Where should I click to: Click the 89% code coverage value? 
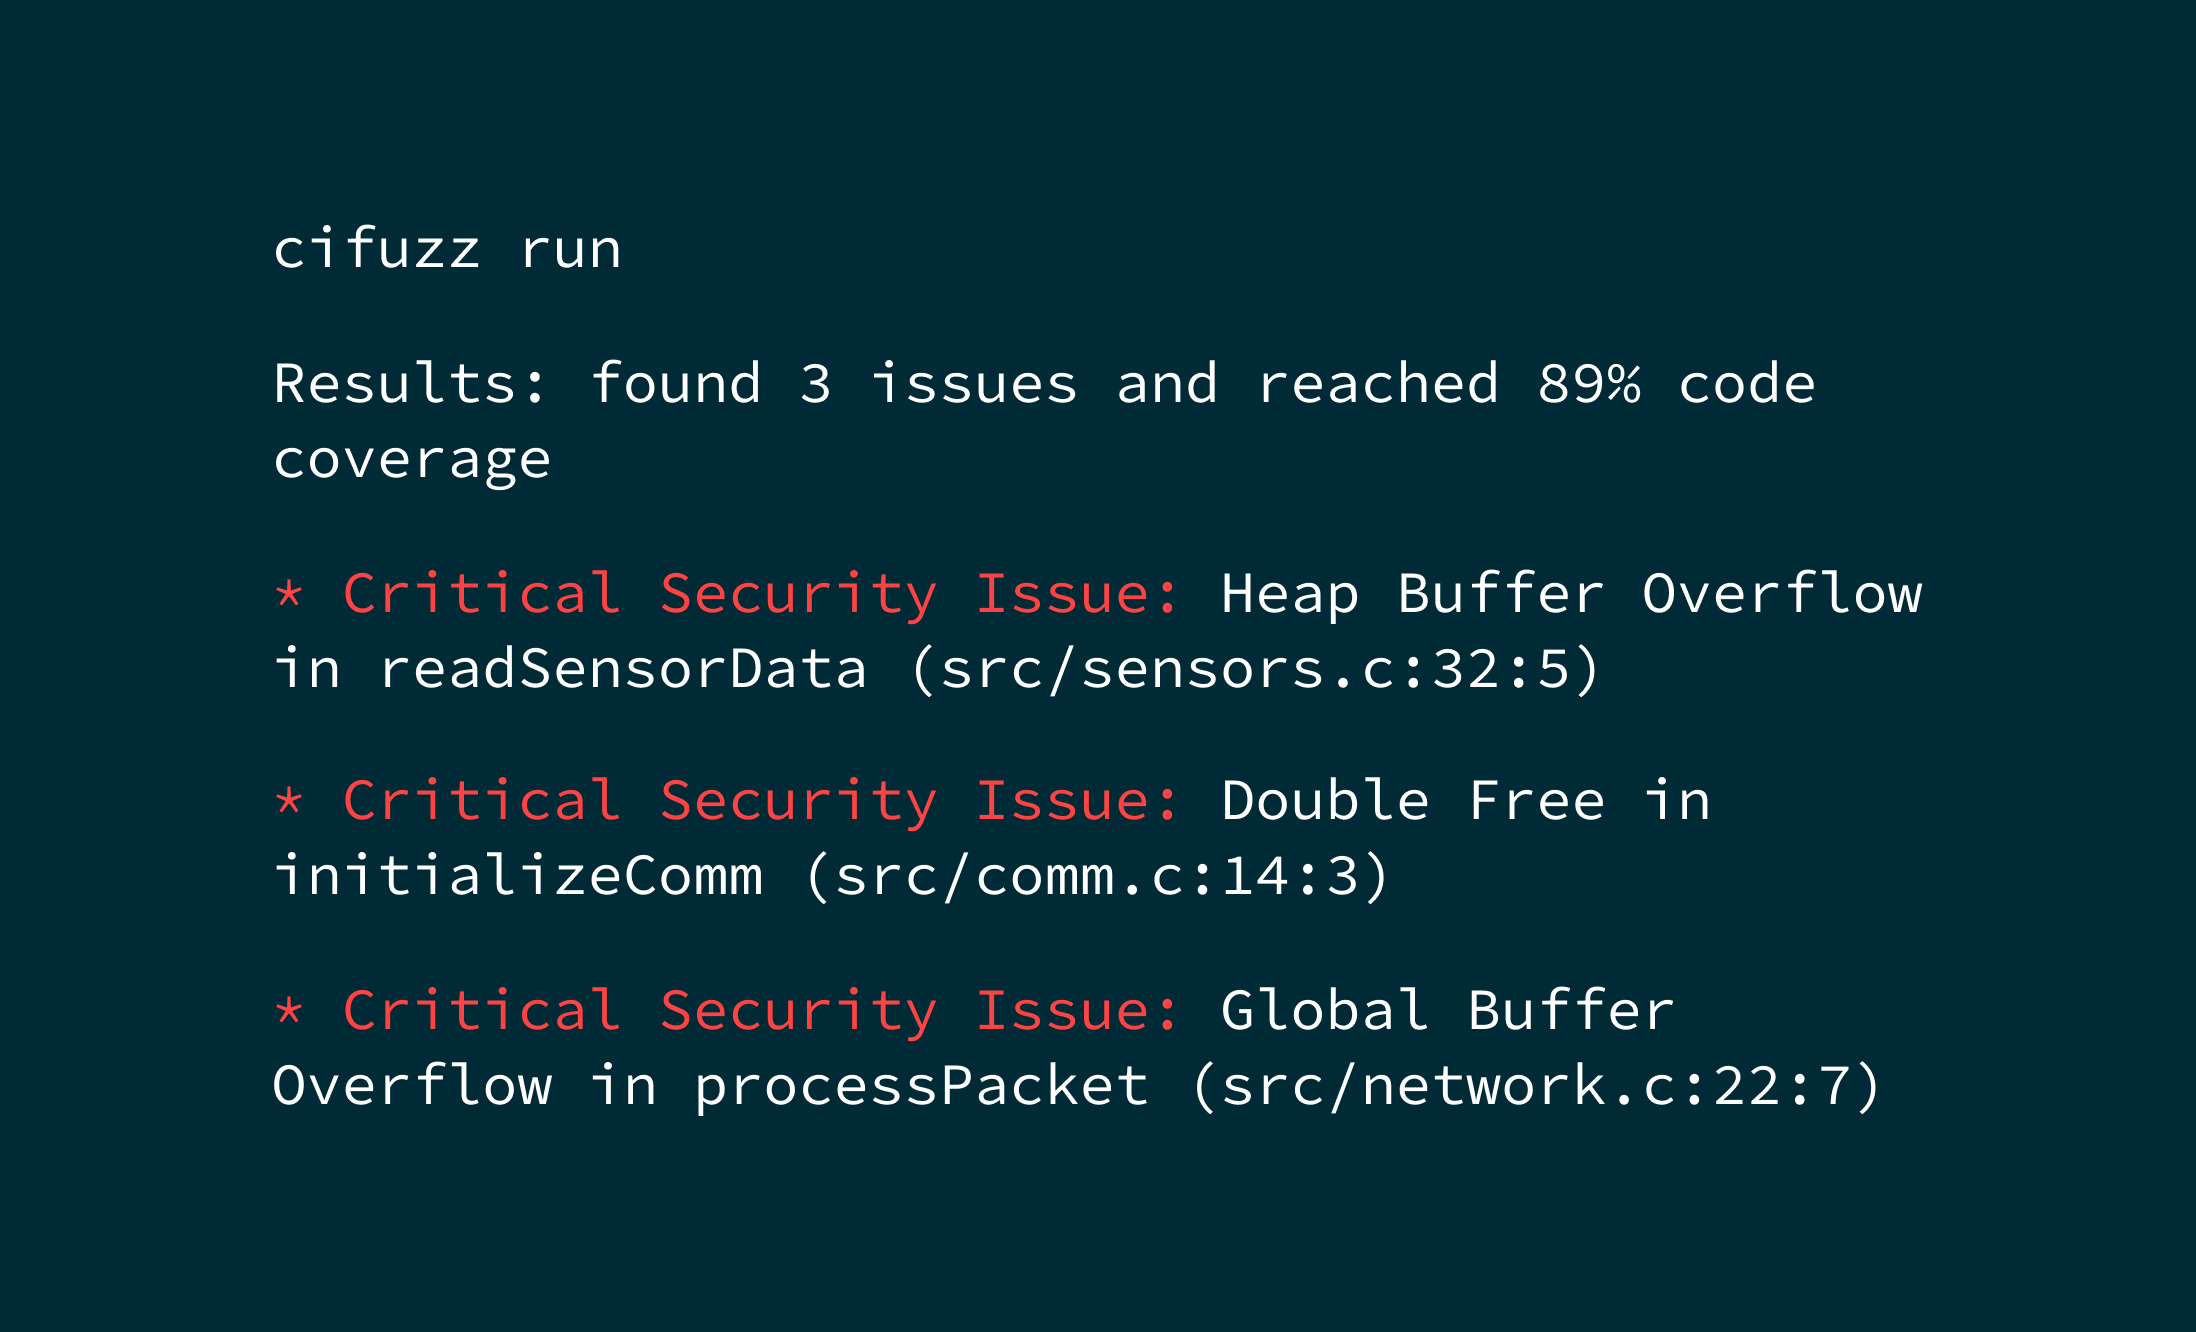click(1589, 384)
